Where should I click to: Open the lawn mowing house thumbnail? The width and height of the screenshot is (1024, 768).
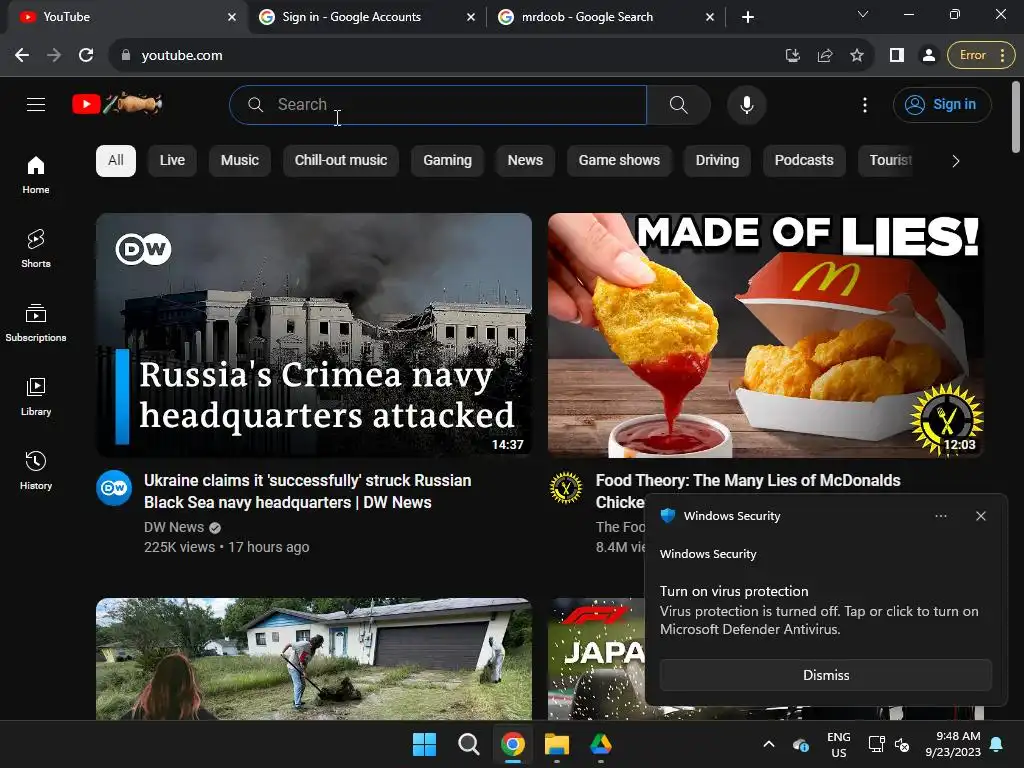[x=313, y=659]
